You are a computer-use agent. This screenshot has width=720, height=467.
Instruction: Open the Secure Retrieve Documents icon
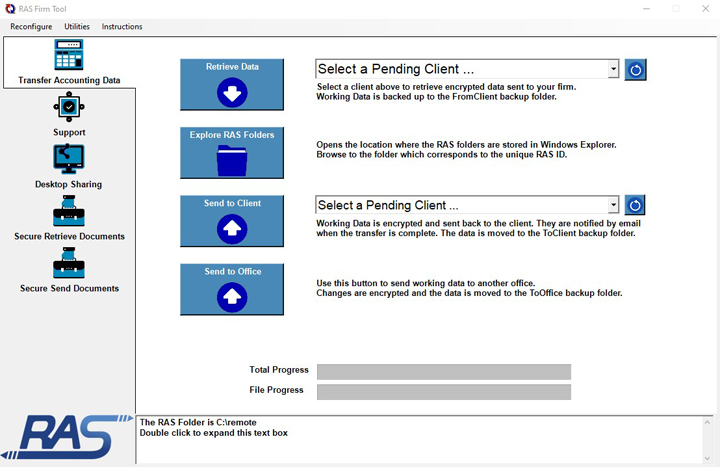69,211
